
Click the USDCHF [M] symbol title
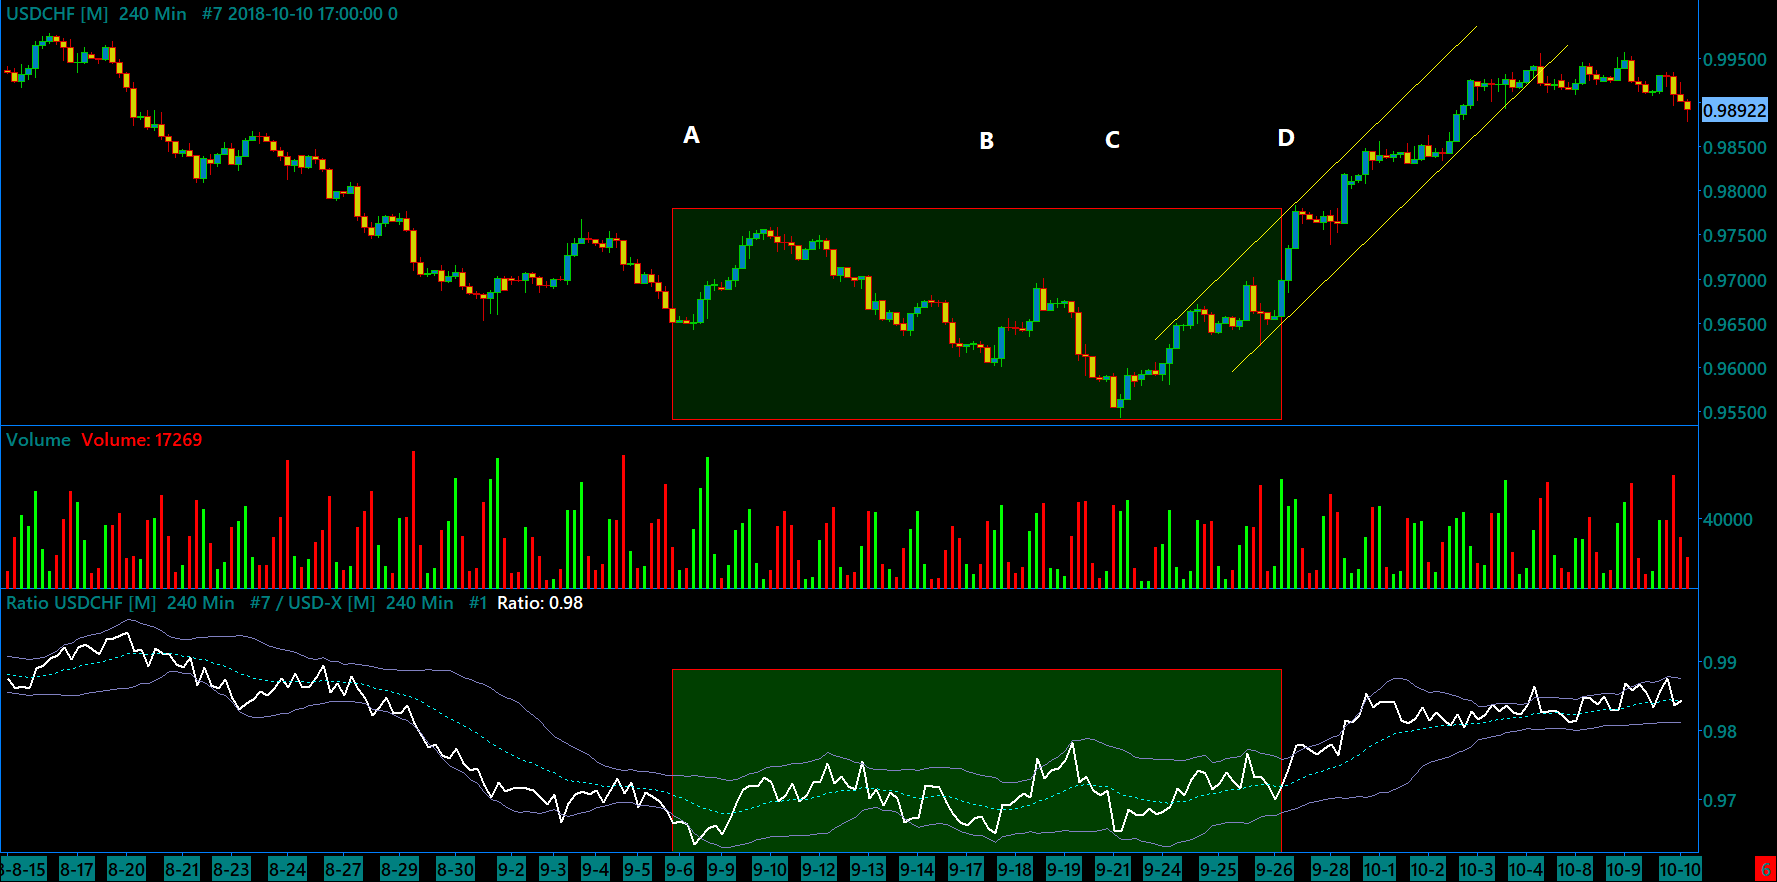click(x=57, y=14)
